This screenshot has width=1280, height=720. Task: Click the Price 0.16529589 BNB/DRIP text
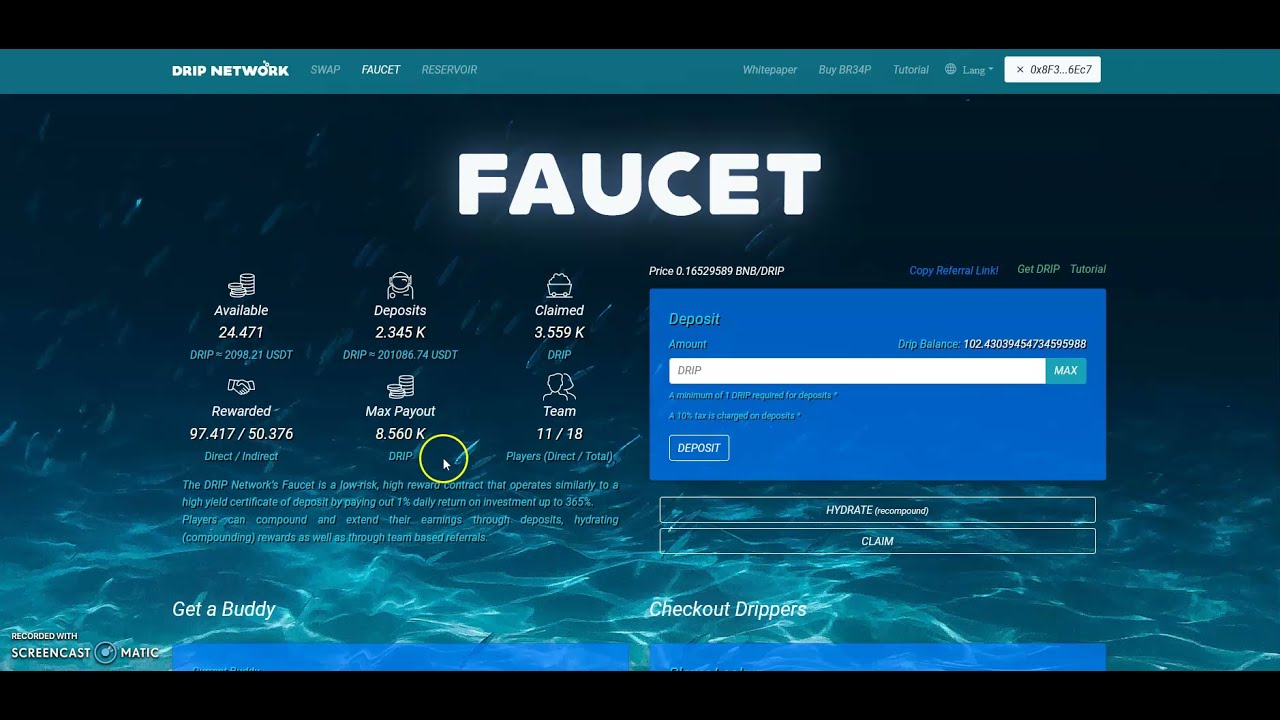tap(716, 271)
